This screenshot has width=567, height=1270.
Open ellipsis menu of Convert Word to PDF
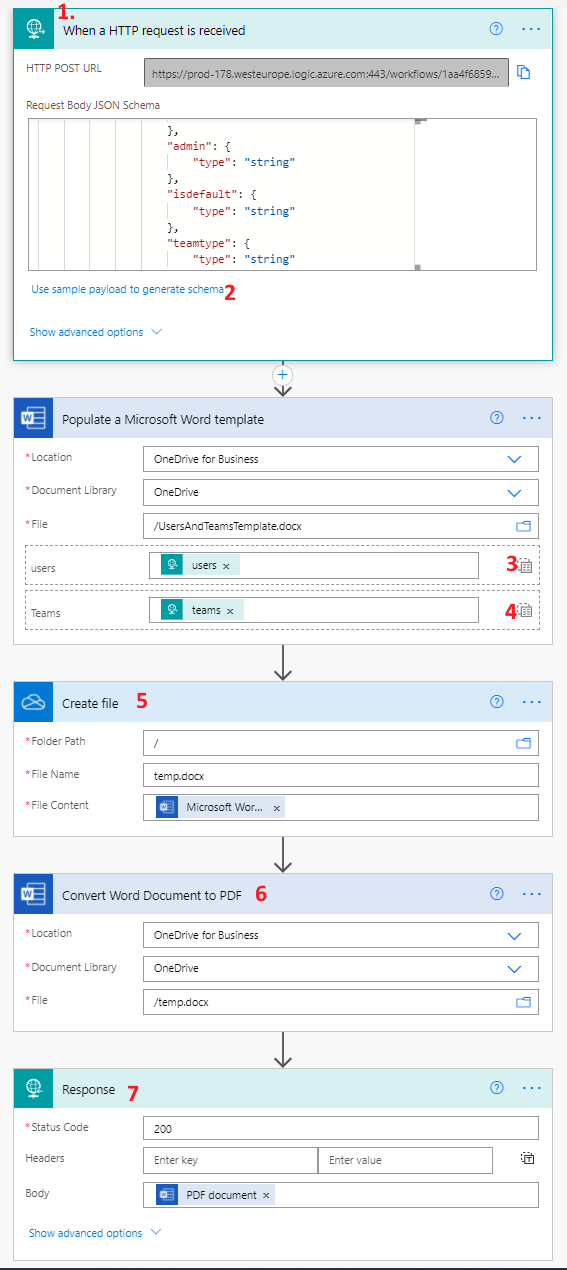coord(531,894)
